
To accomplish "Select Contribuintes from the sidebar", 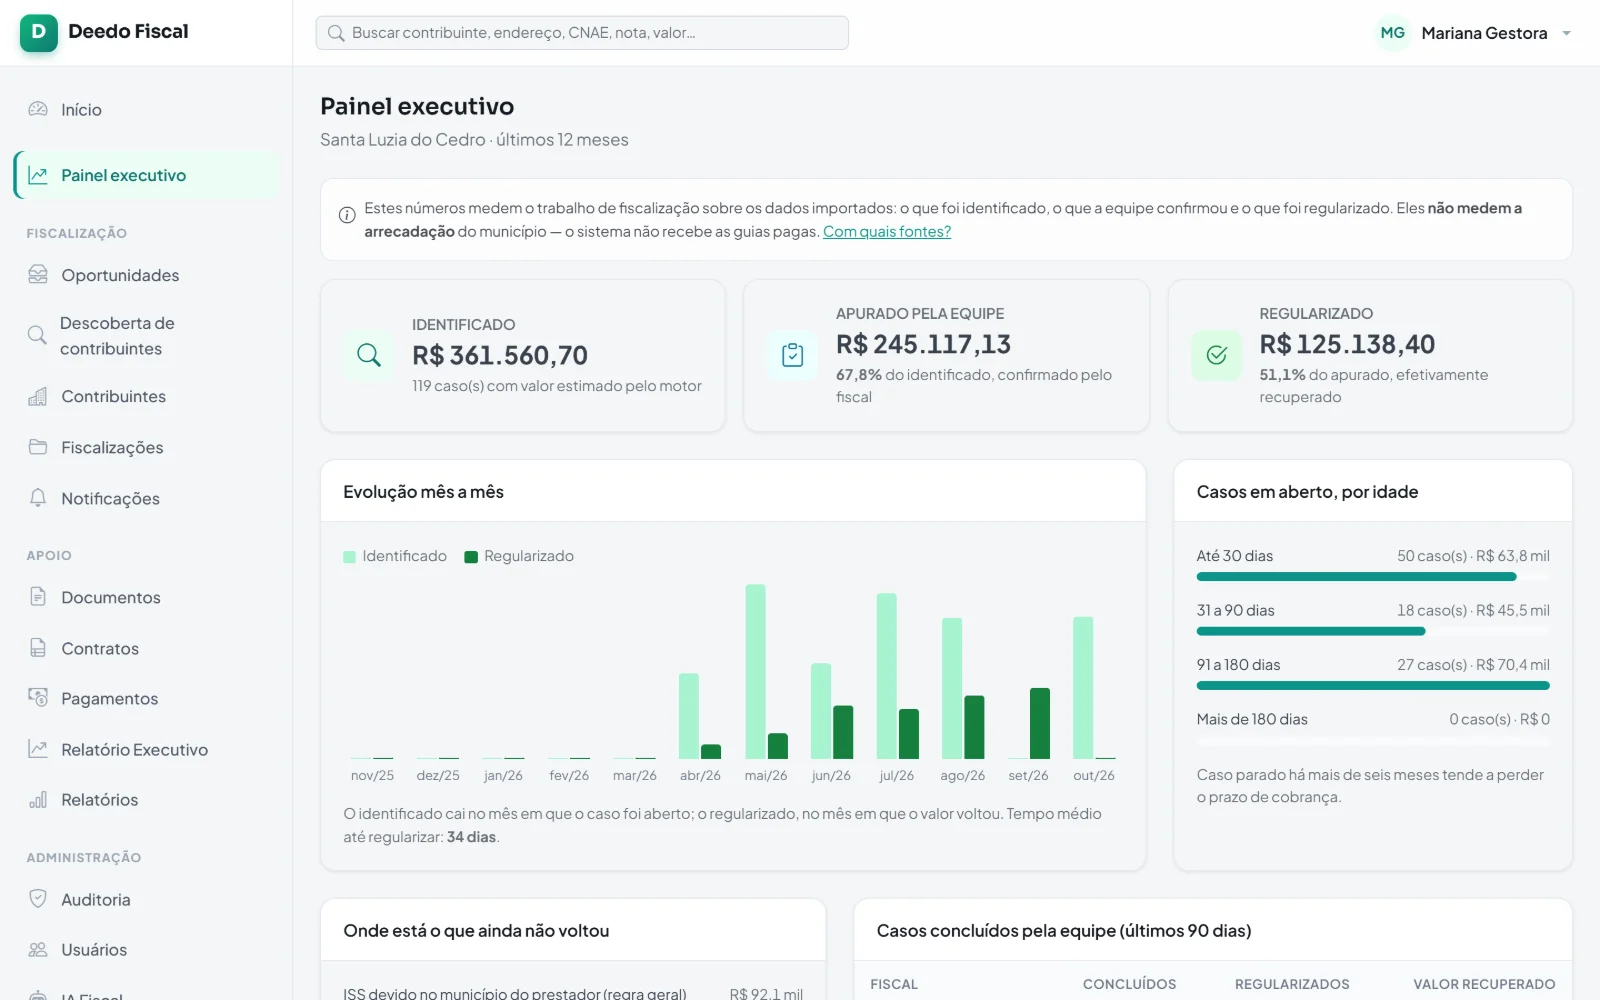I will tap(146, 396).
